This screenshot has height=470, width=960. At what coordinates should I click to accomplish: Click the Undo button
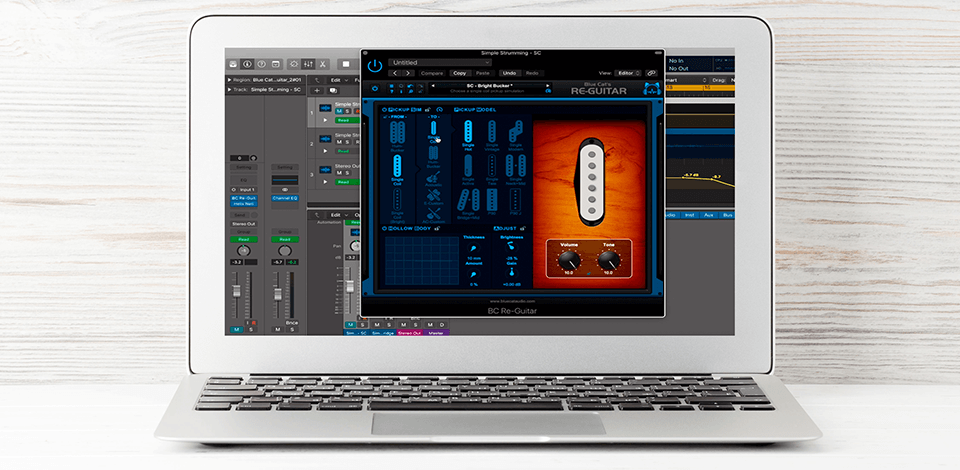(x=508, y=73)
